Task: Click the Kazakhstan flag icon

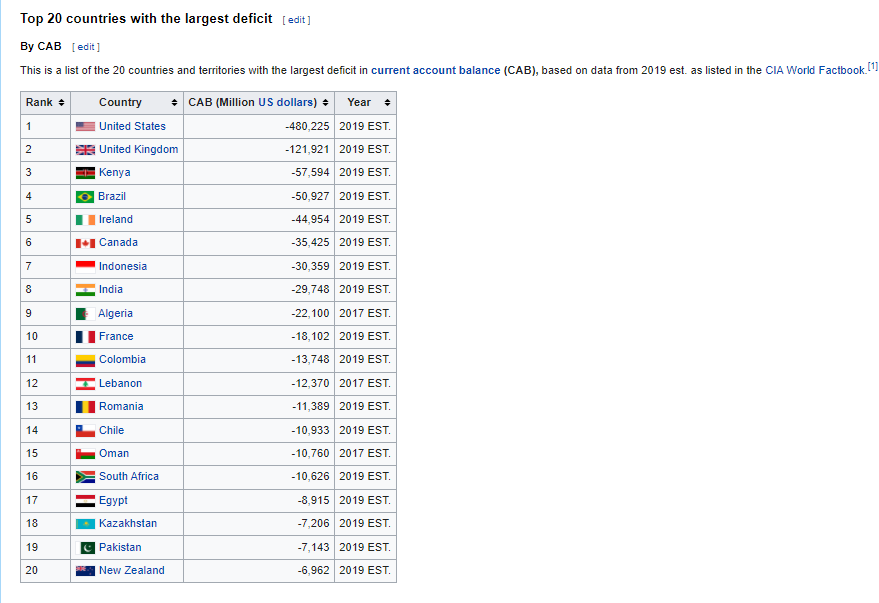Action: pyautogui.click(x=85, y=523)
